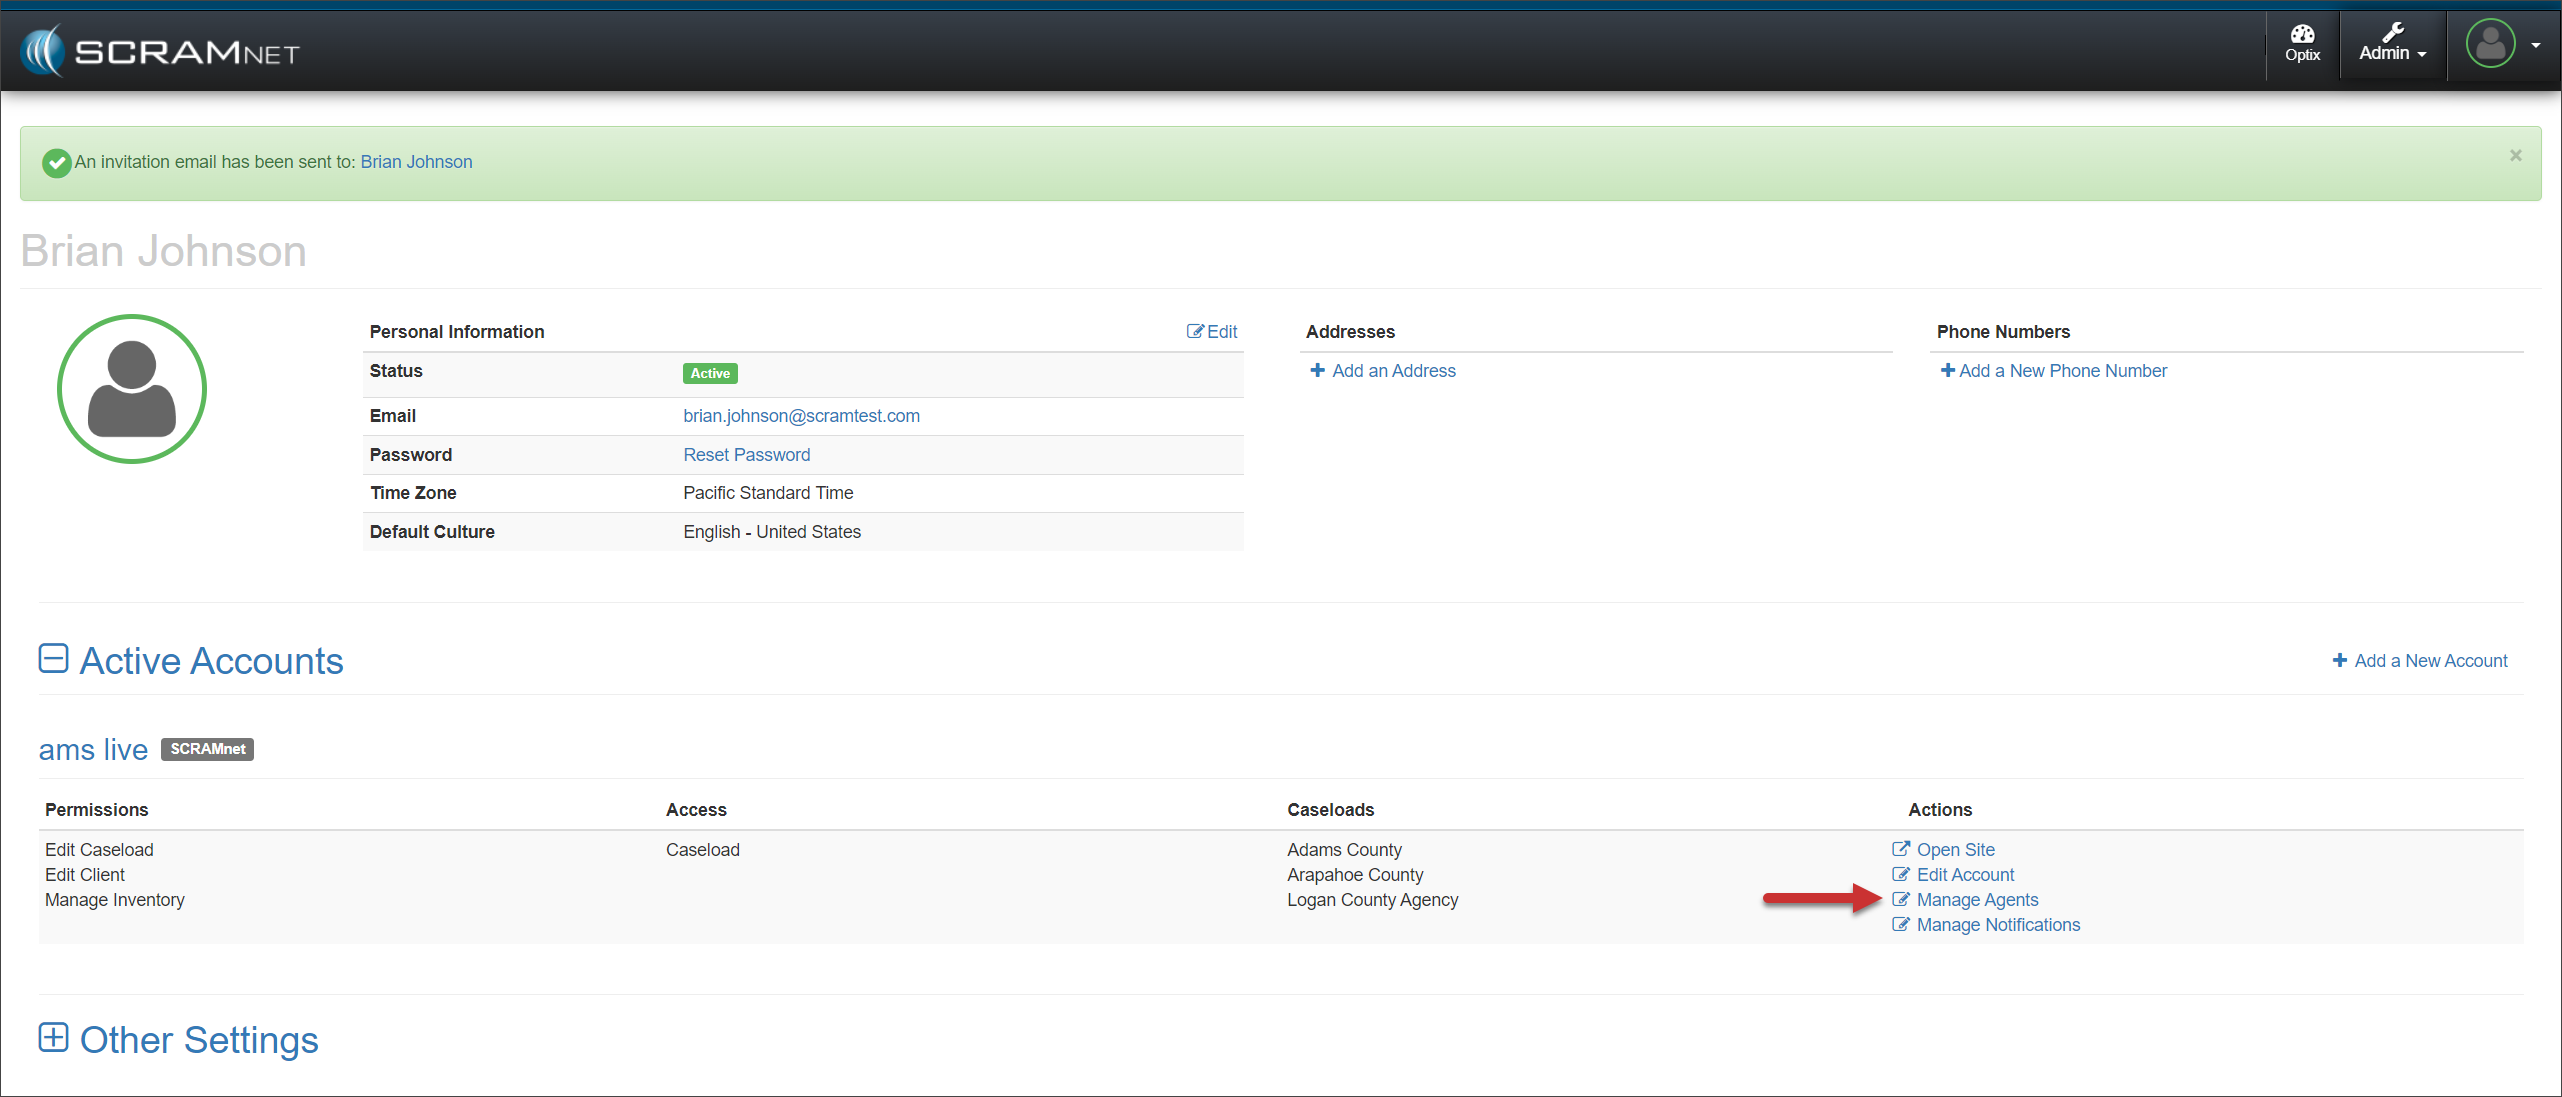Click the Manage Agents action

coord(1976,900)
